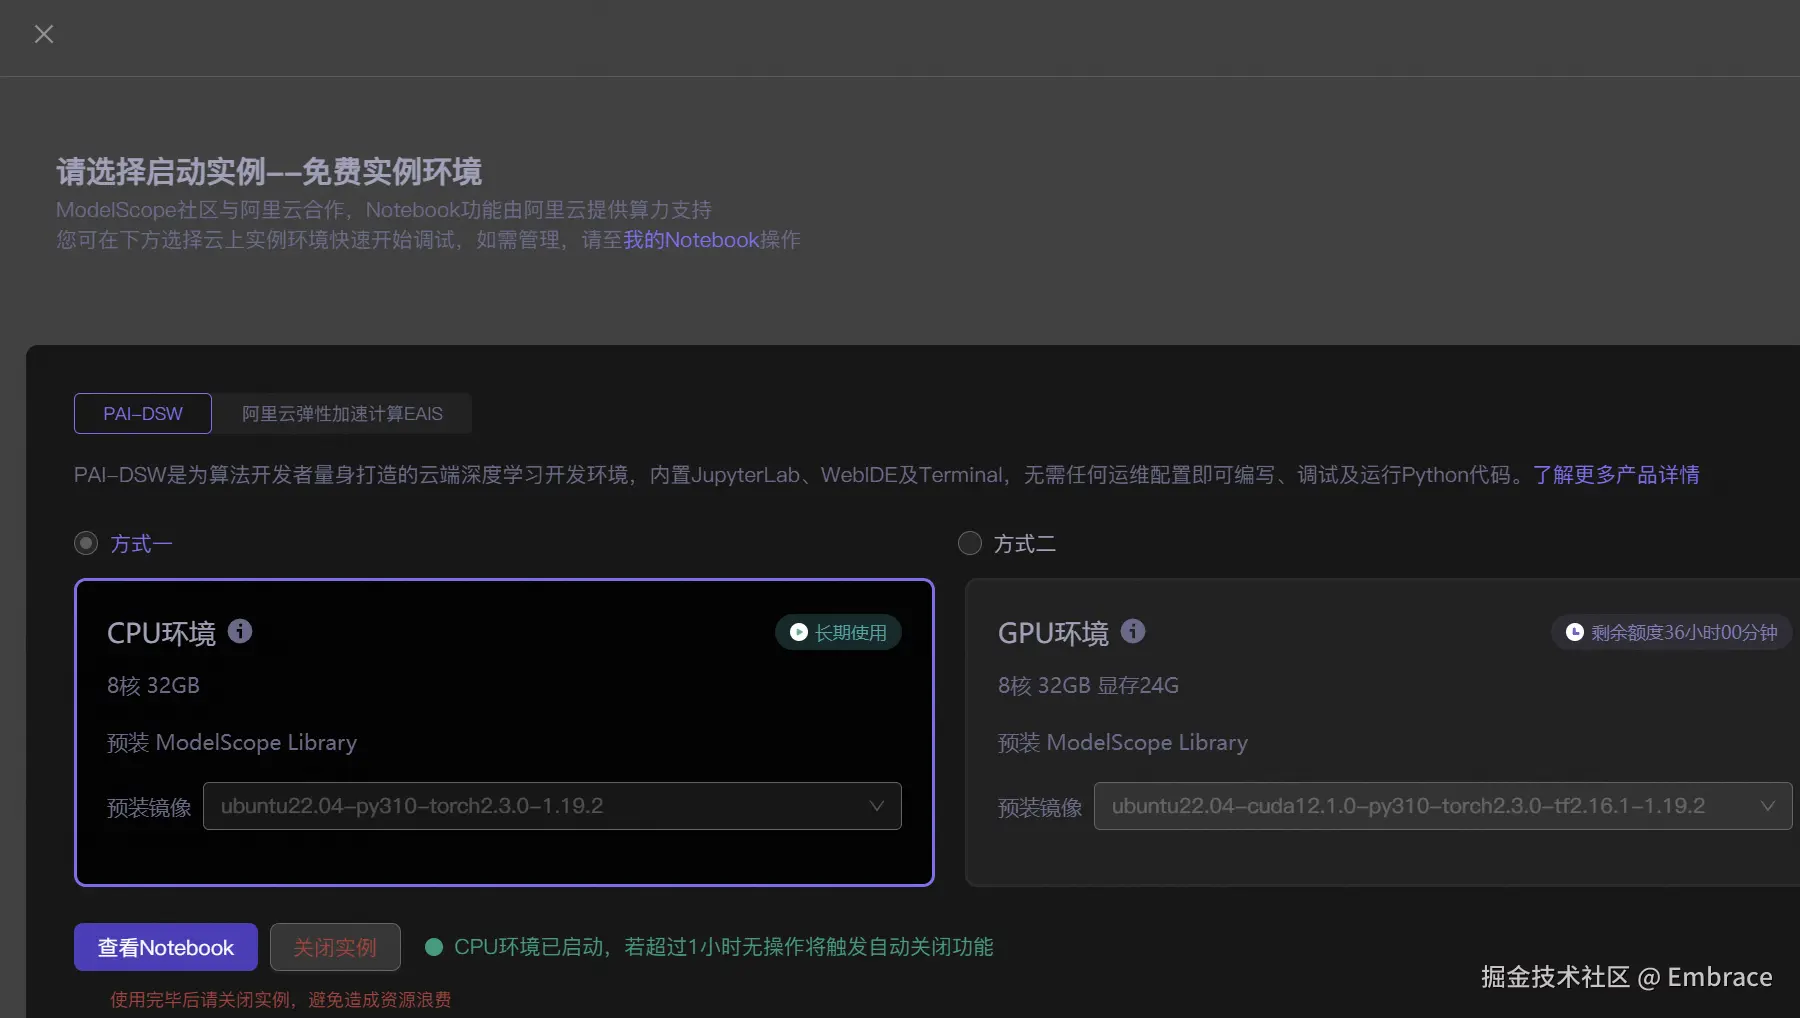Image resolution: width=1800 pixels, height=1018 pixels.
Task: Open the 了解更多产品详情 link
Action: (1616, 475)
